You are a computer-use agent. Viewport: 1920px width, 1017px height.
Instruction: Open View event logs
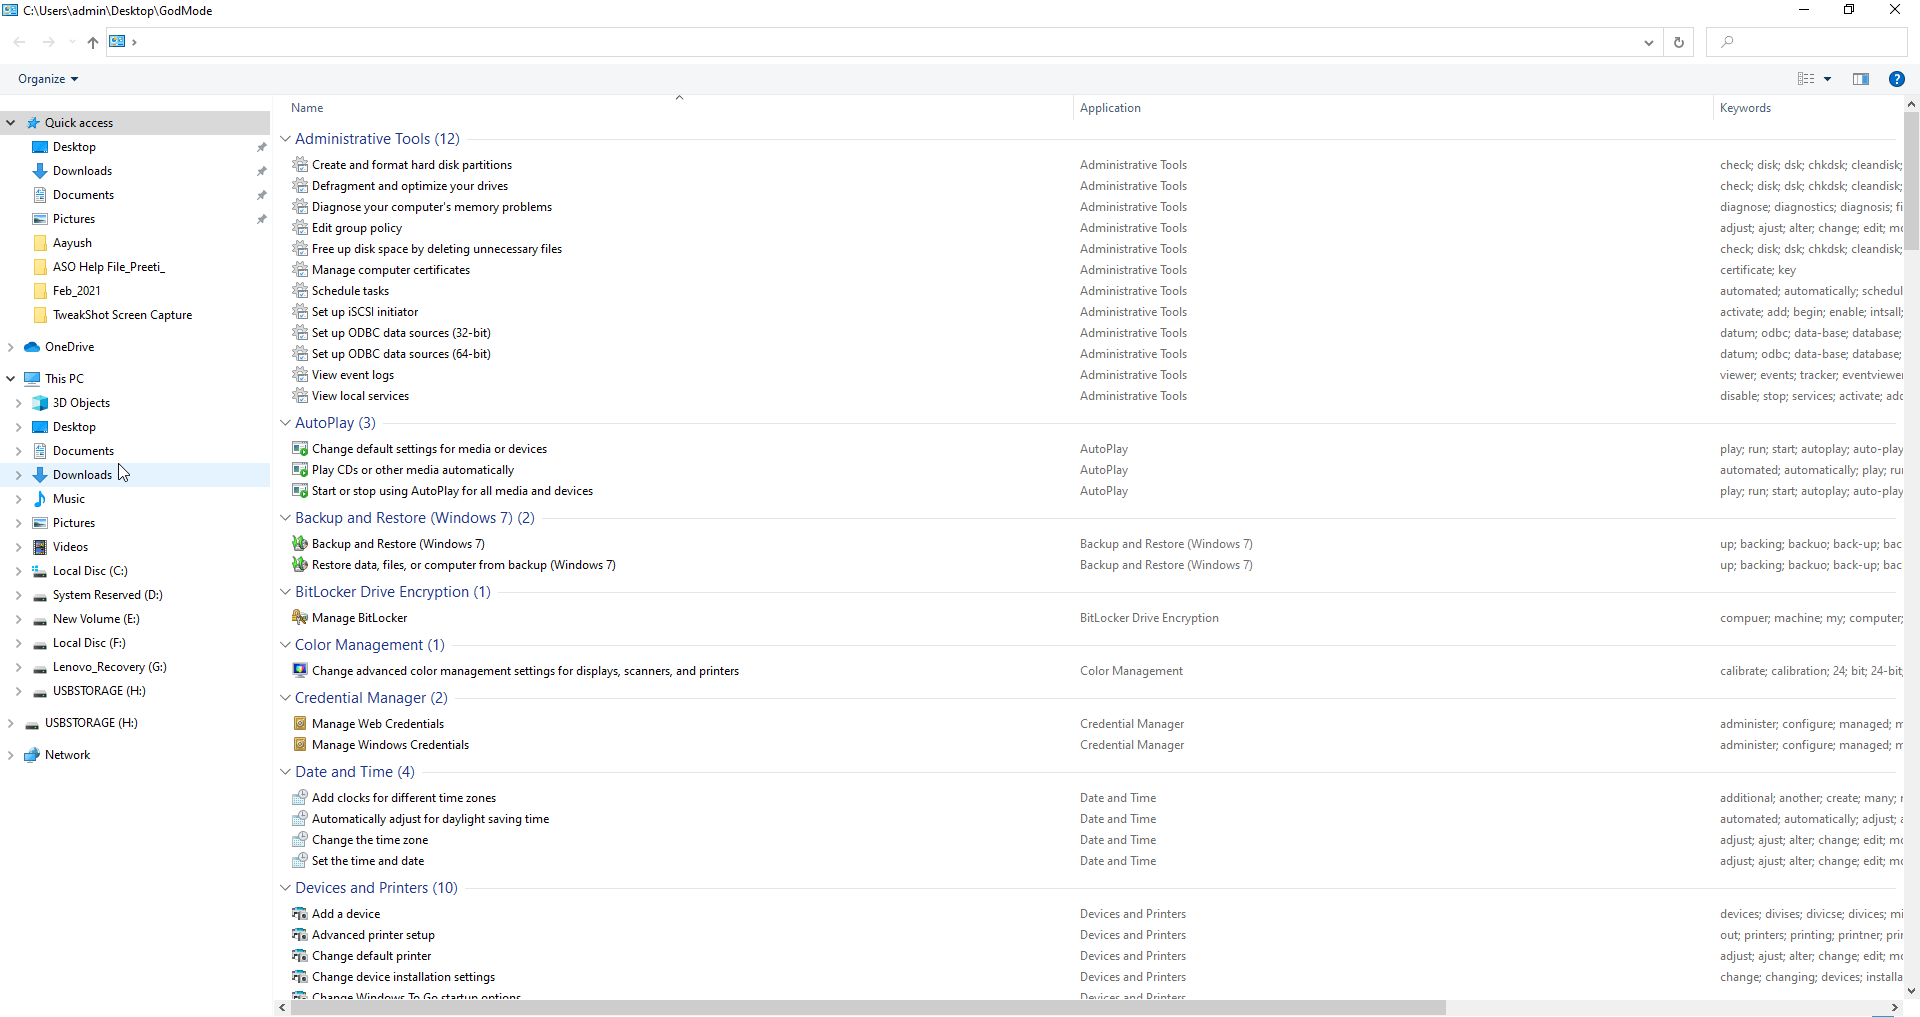[352, 374]
